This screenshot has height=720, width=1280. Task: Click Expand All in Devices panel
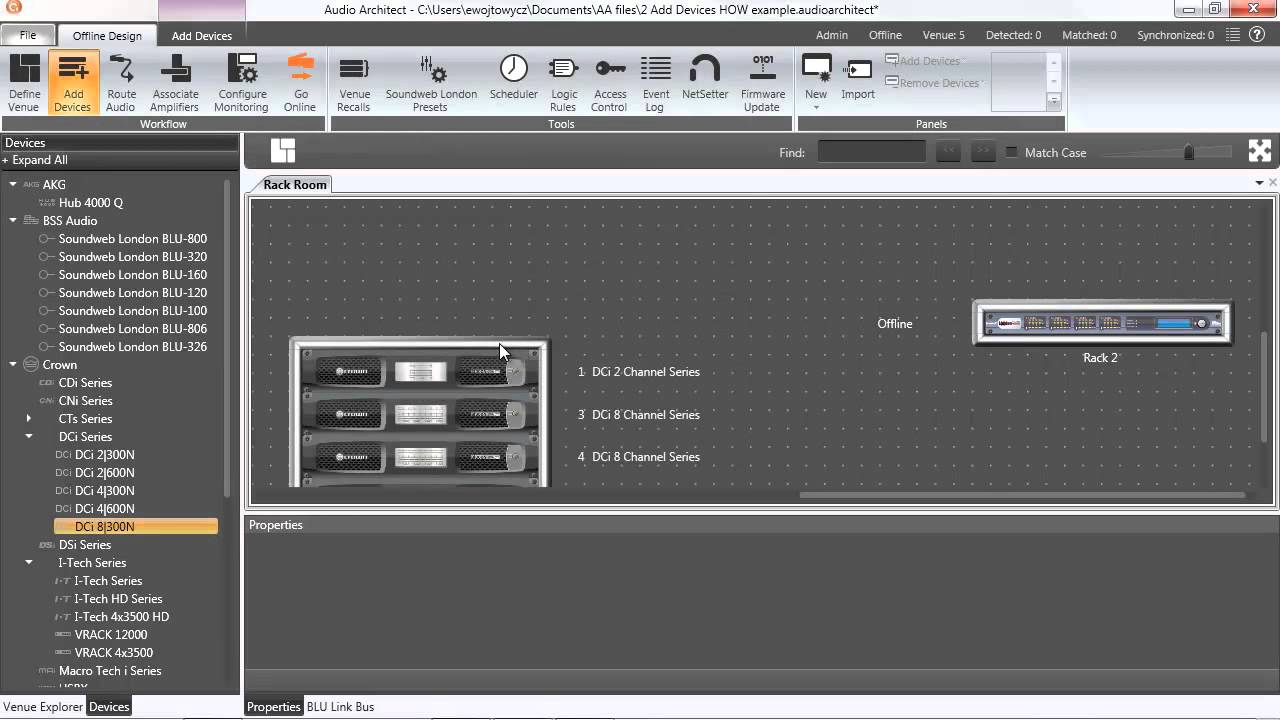pos(35,160)
